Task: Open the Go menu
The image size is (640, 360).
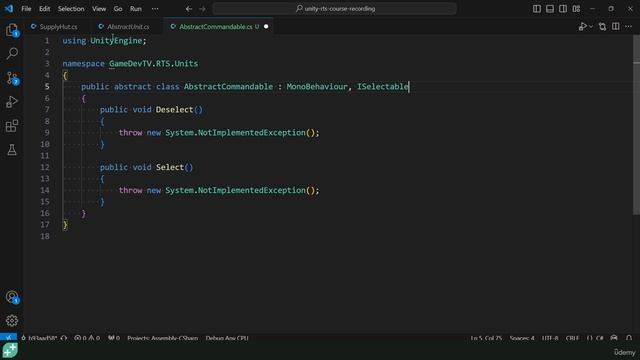Action: click(118, 9)
